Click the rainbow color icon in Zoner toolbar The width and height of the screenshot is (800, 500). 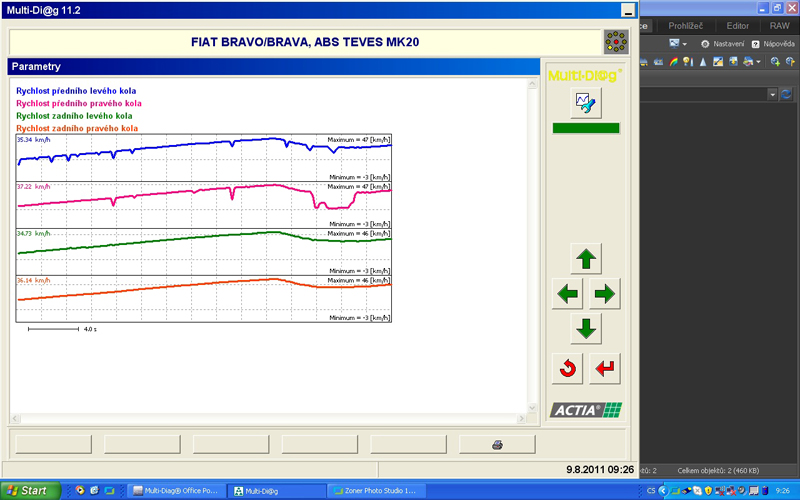pyautogui.click(x=673, y=62)
